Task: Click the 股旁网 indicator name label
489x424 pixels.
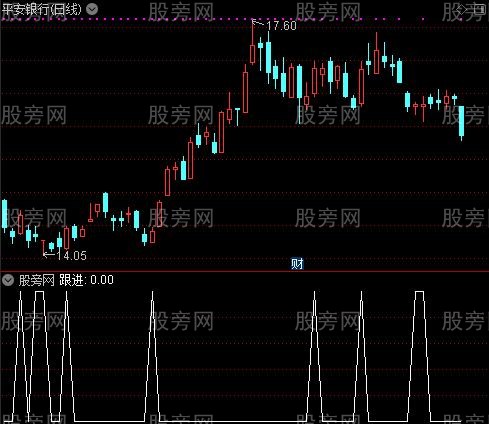Action: pos(37,280)
